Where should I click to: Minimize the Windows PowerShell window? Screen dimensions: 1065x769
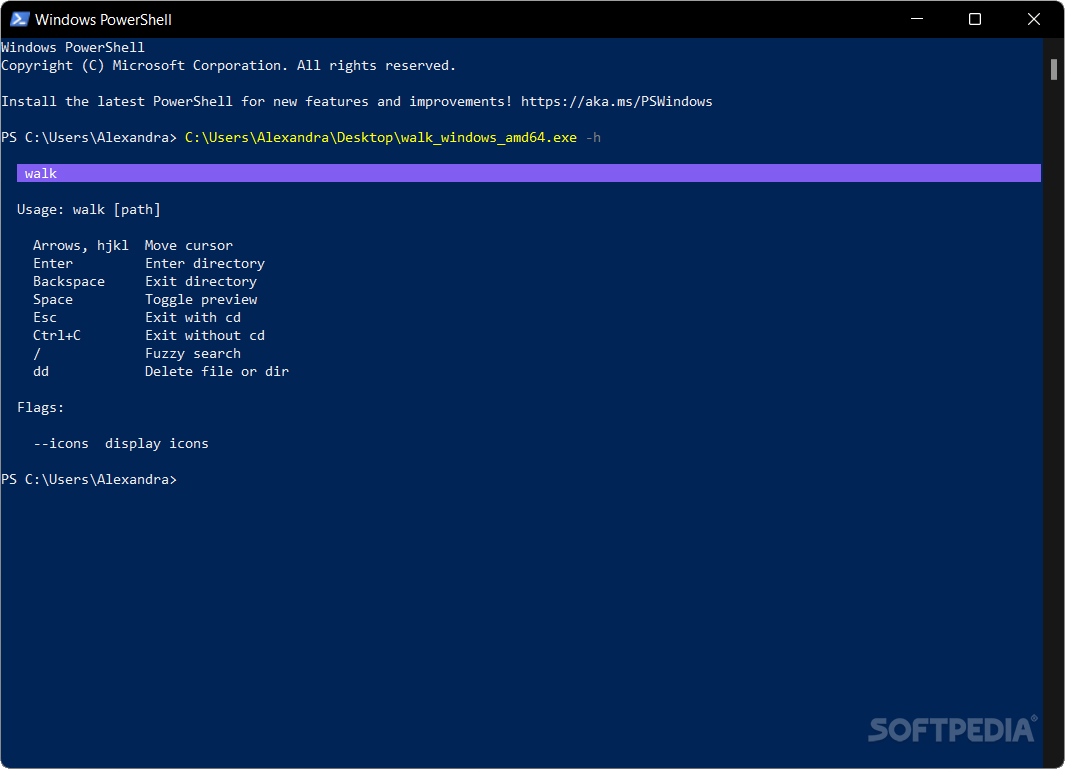tap(916, 19)
